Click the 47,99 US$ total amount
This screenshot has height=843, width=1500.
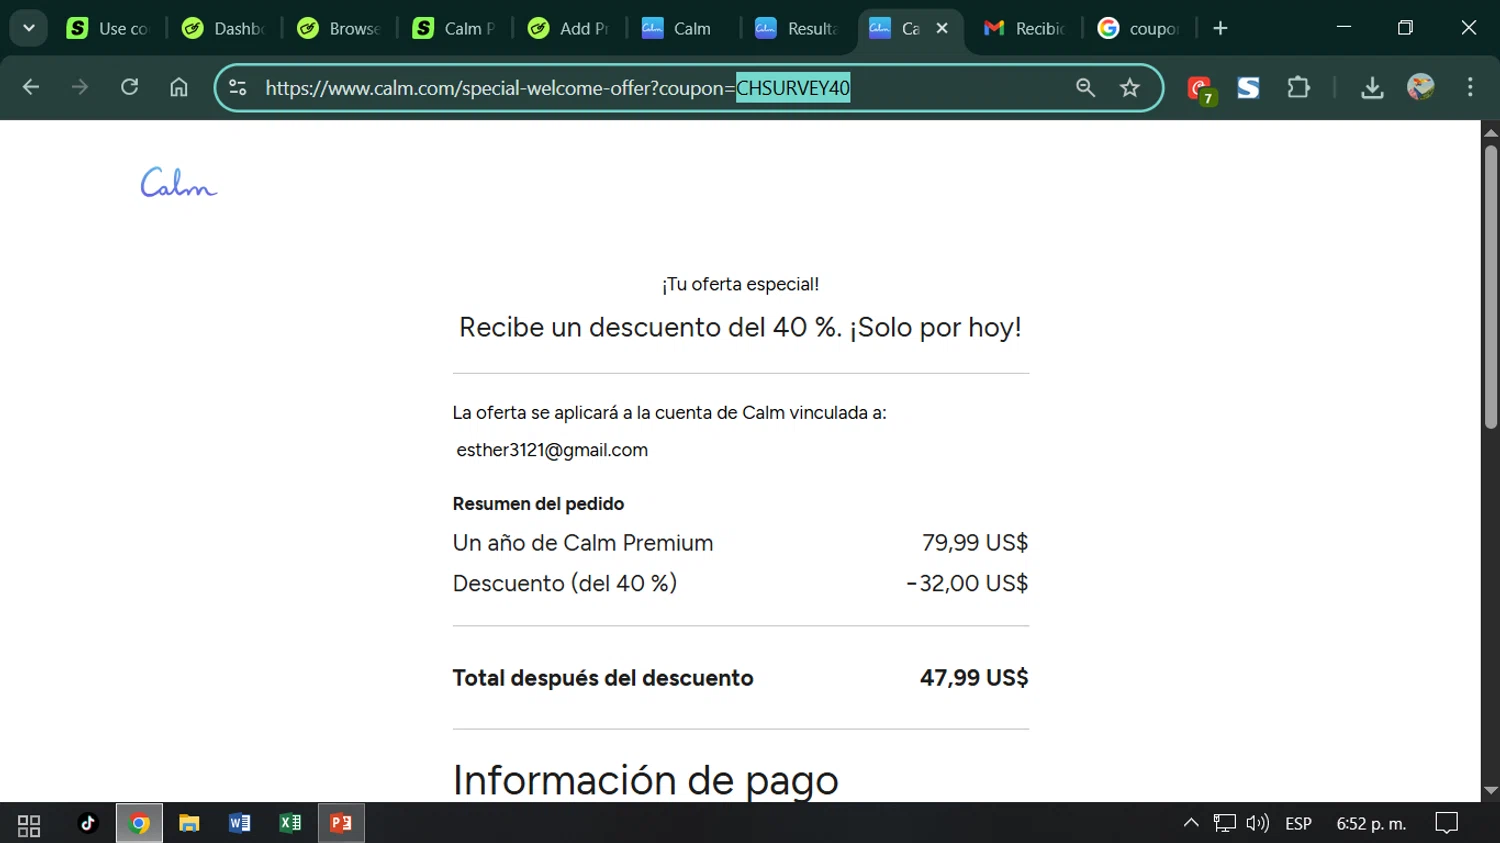pyautogui.click(x=974, y=678)
